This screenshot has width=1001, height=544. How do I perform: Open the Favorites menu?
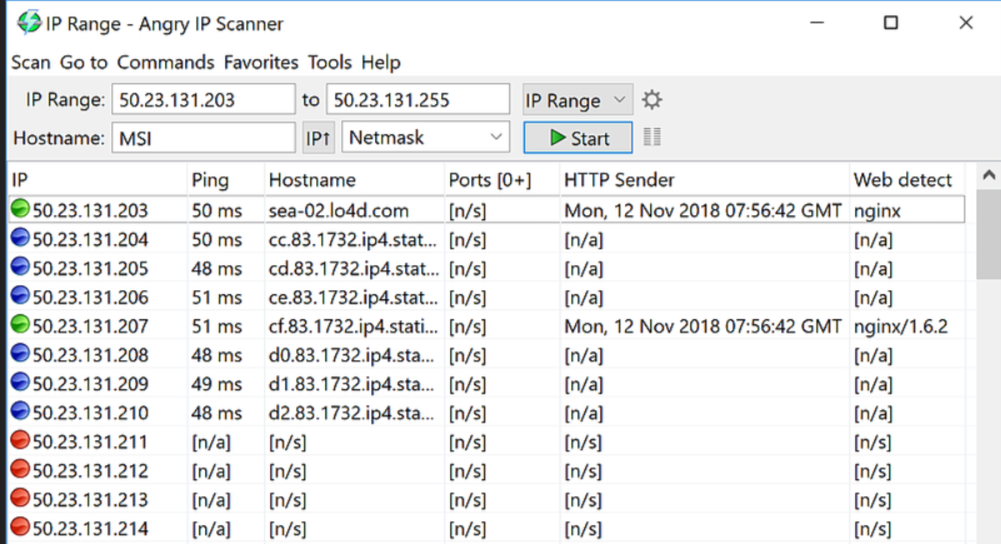pos(261,63)
